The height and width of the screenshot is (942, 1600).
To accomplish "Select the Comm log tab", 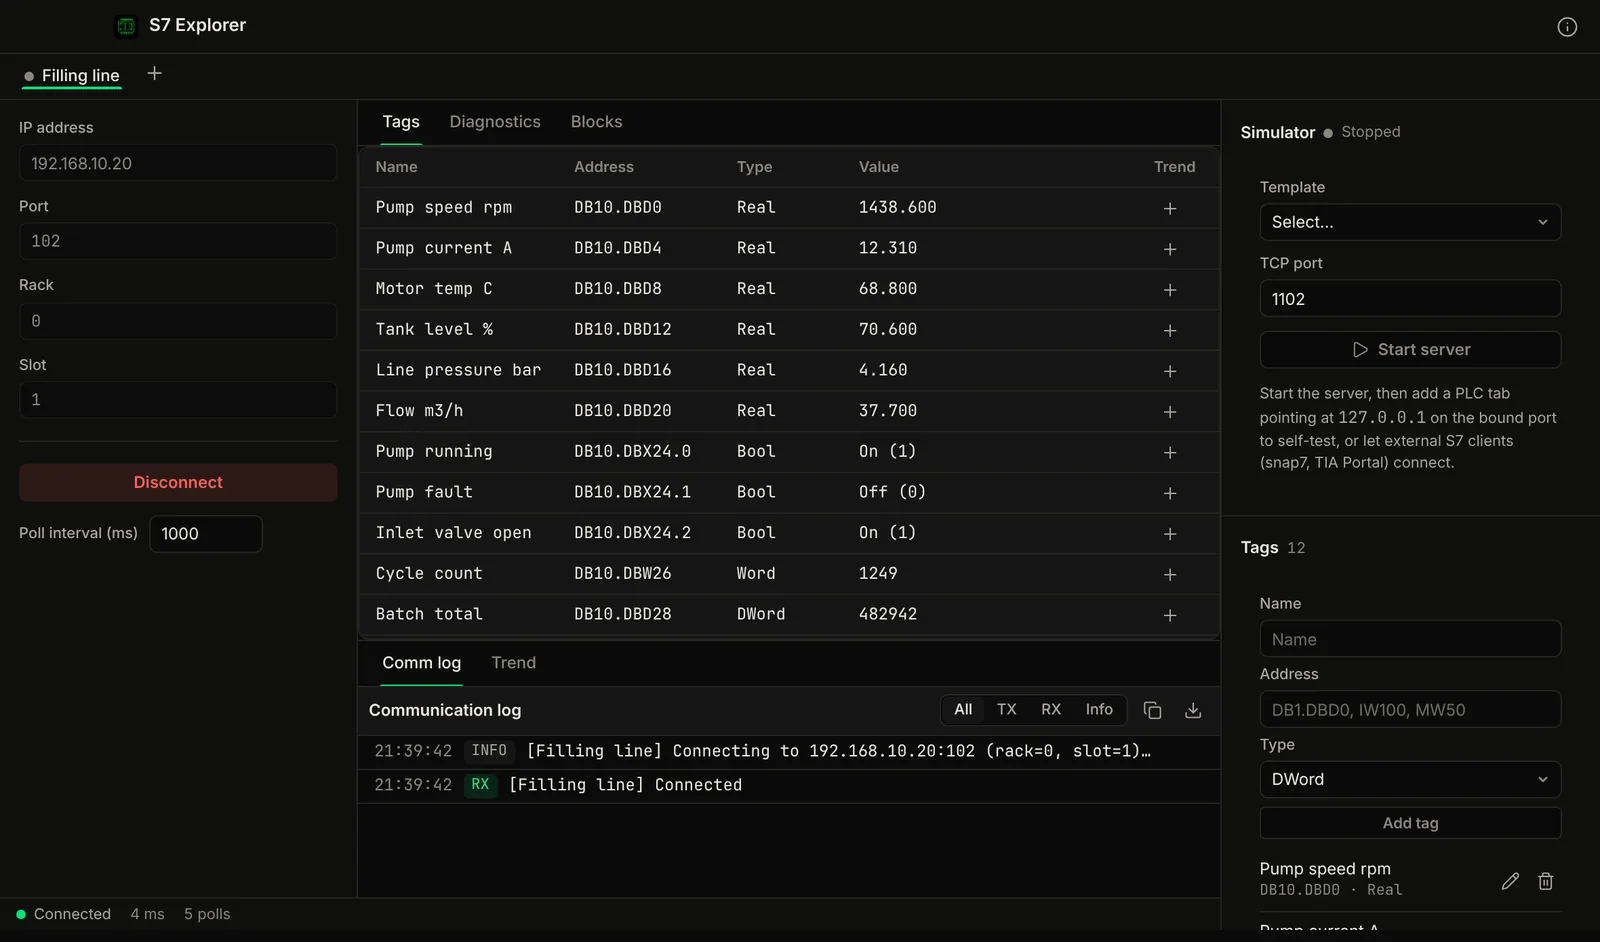I will [x=422, y=663].
